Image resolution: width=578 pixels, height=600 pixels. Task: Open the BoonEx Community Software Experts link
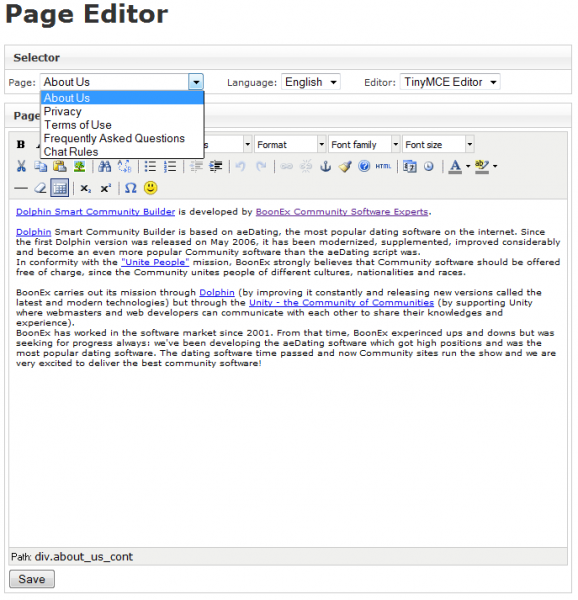pos(342,212)
